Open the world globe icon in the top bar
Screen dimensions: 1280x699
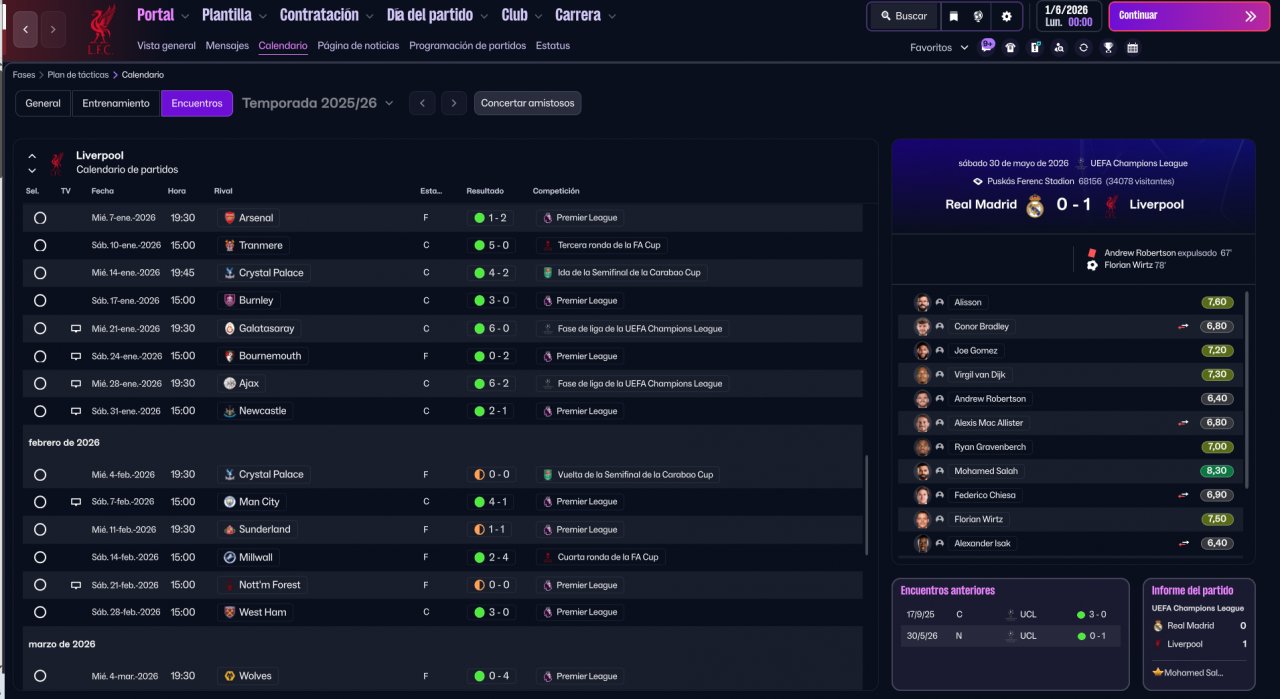click(x=978, y=16)
